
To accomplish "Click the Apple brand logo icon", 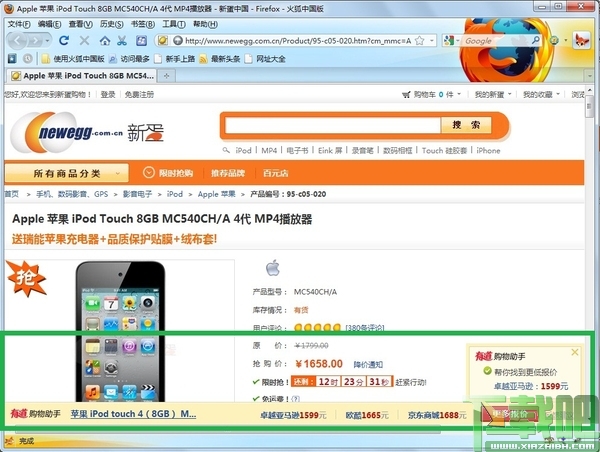I will tap(273, 268).
